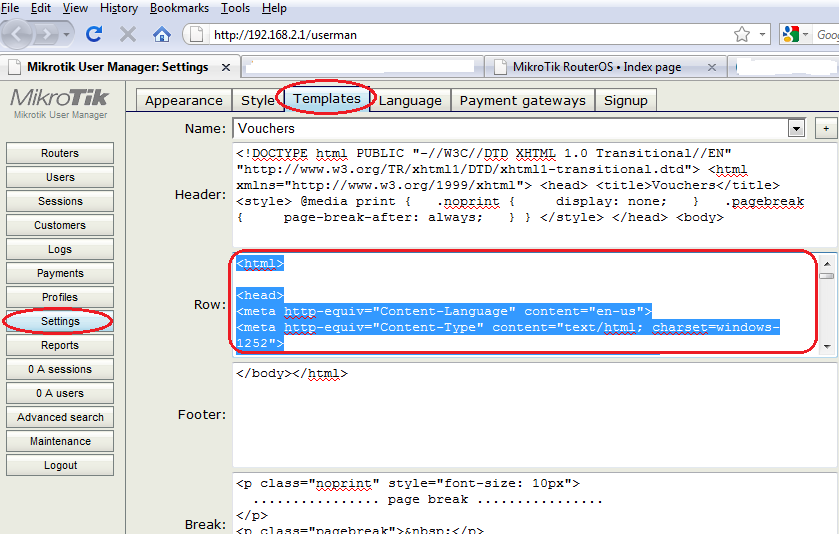Click the Google search engine icon
Image resolution: width=839 pixels, height=534 pixels.
tap(790, 35)
